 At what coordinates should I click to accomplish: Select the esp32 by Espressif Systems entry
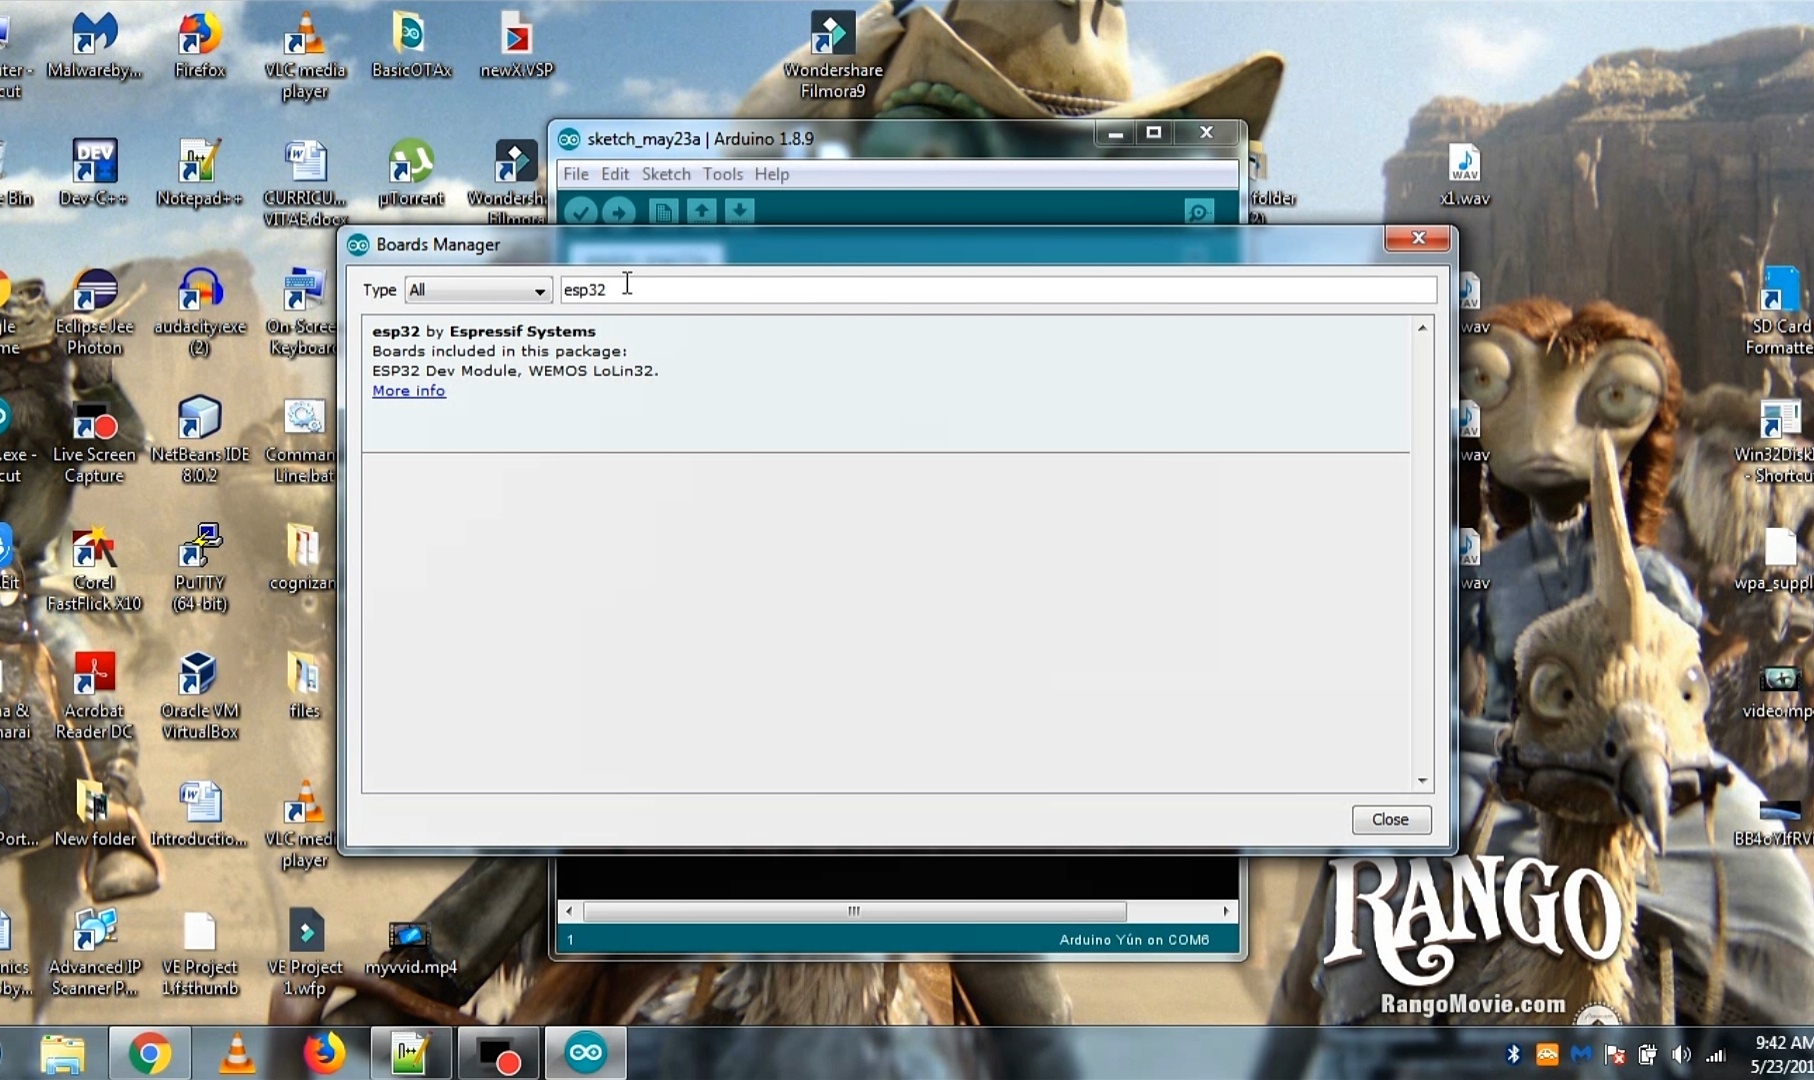point(886,385)
